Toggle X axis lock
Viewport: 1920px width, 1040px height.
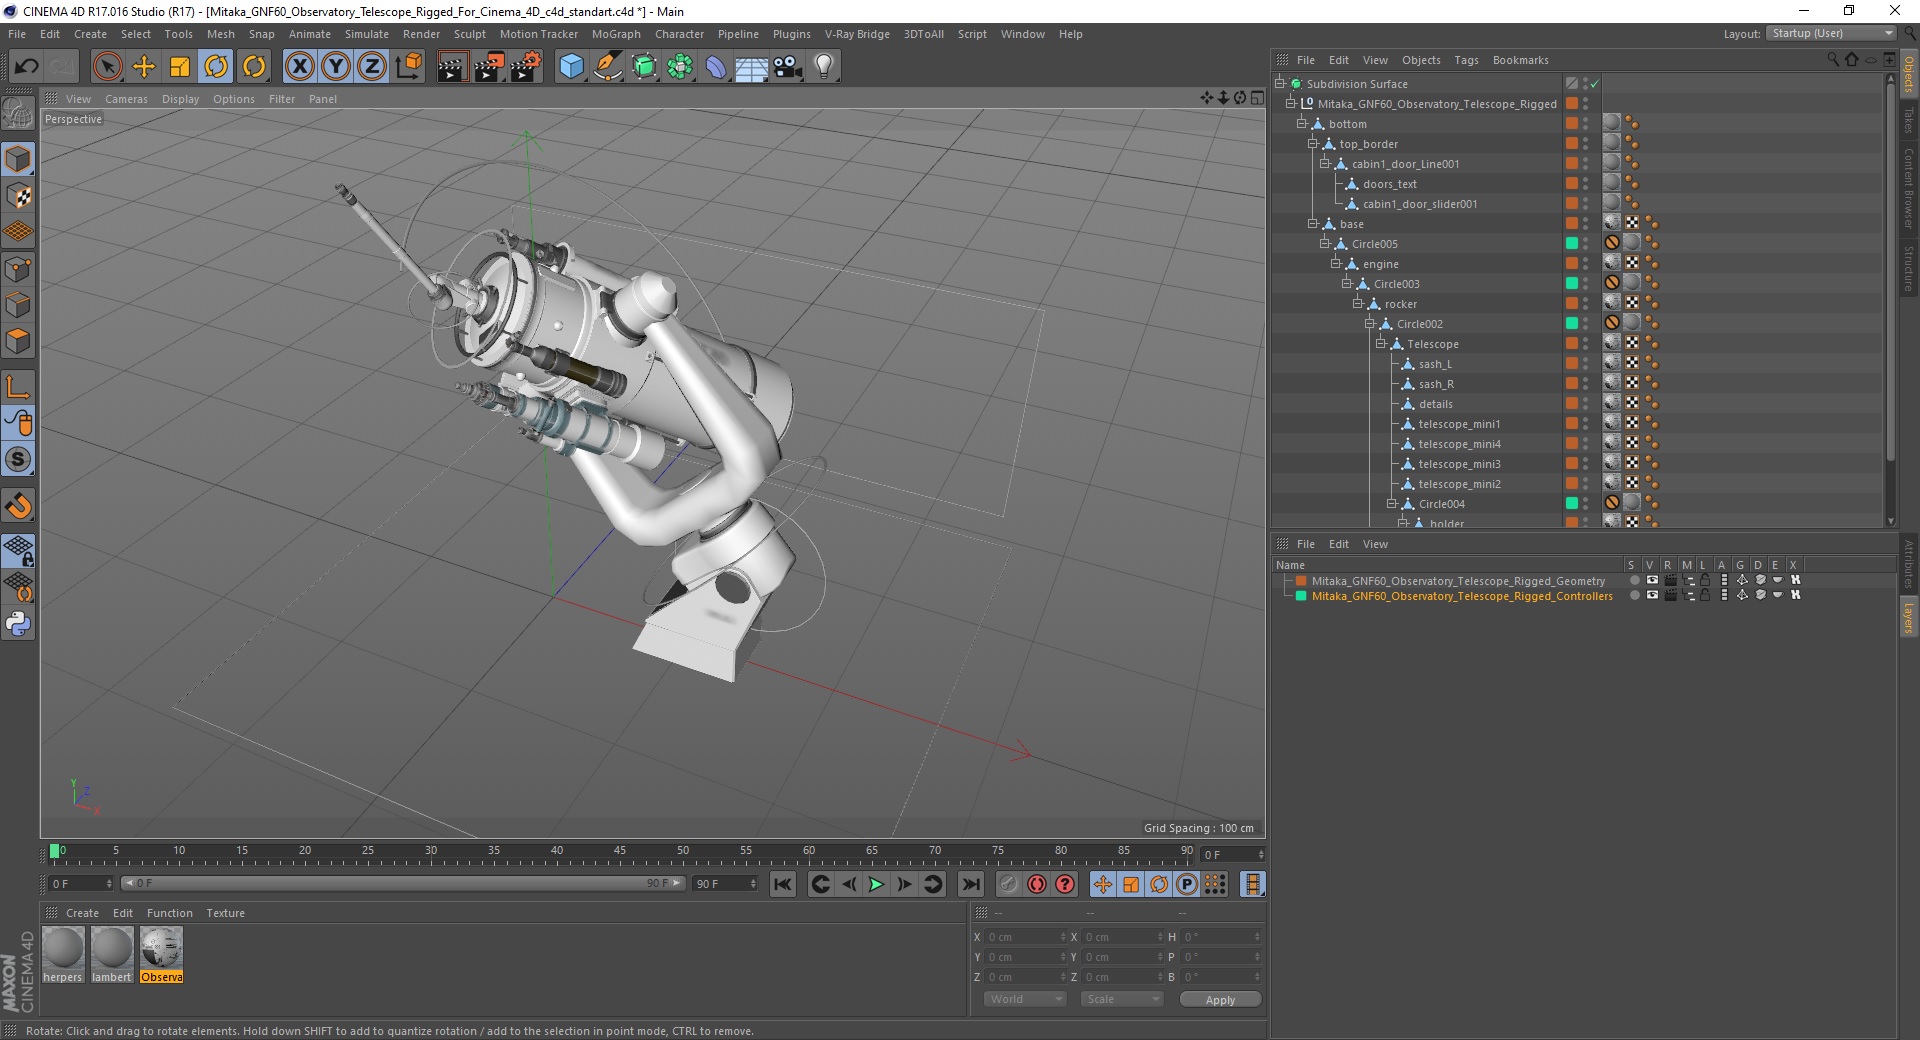[x=299, y=67]
